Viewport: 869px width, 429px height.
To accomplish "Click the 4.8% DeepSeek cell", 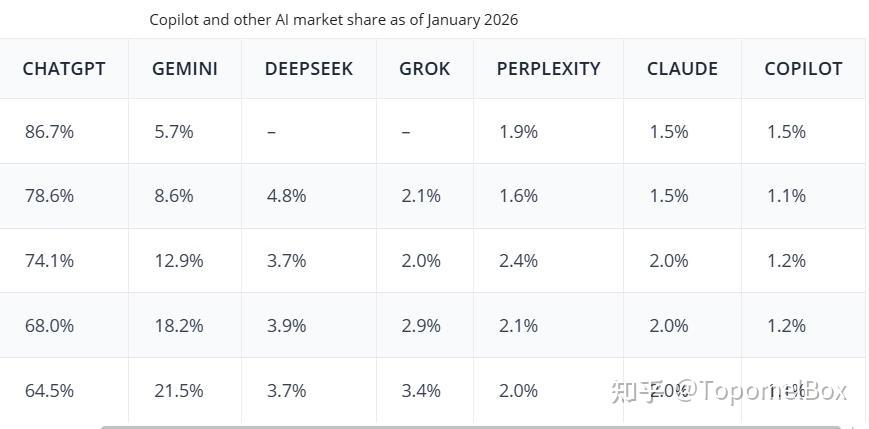I will [286, 196].
